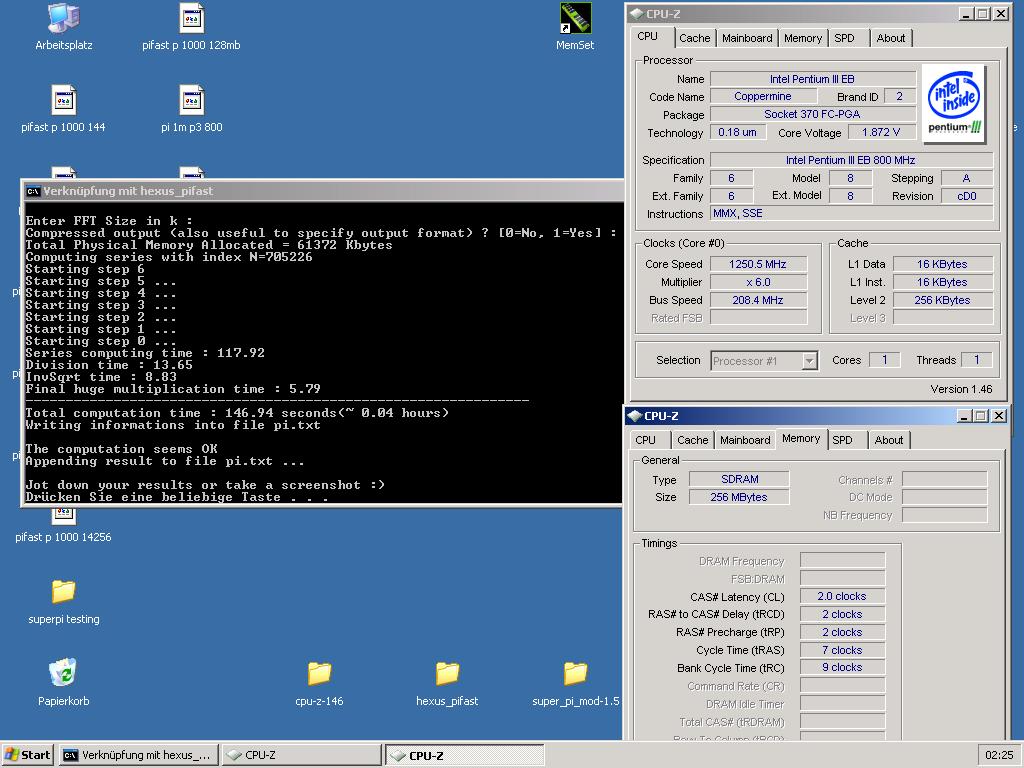1024x768 pixels.
Task: Click the 0.18 um technology value
Action: 737,133
